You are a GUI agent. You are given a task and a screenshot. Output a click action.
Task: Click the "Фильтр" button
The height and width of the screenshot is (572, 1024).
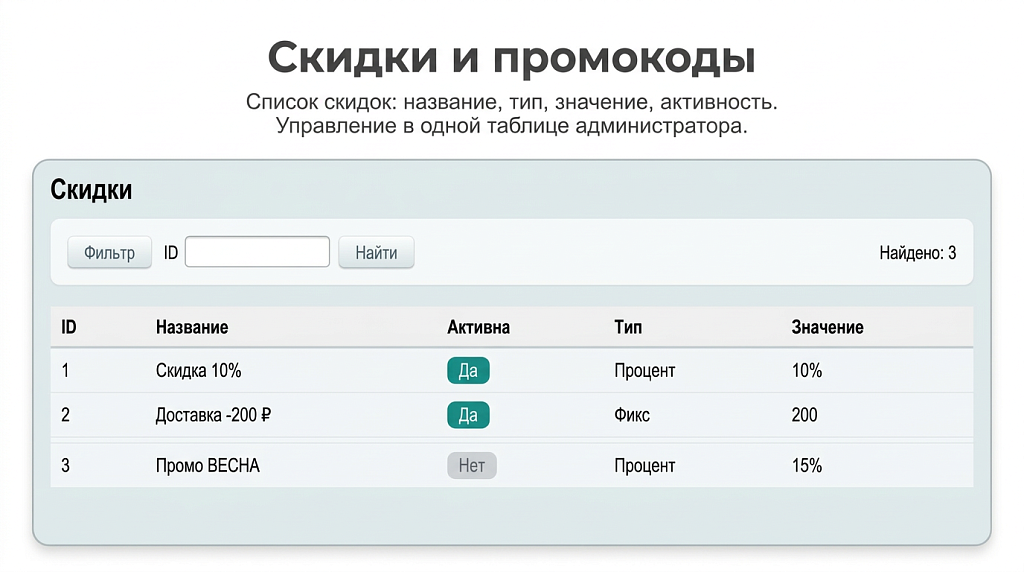coord(109,253)
